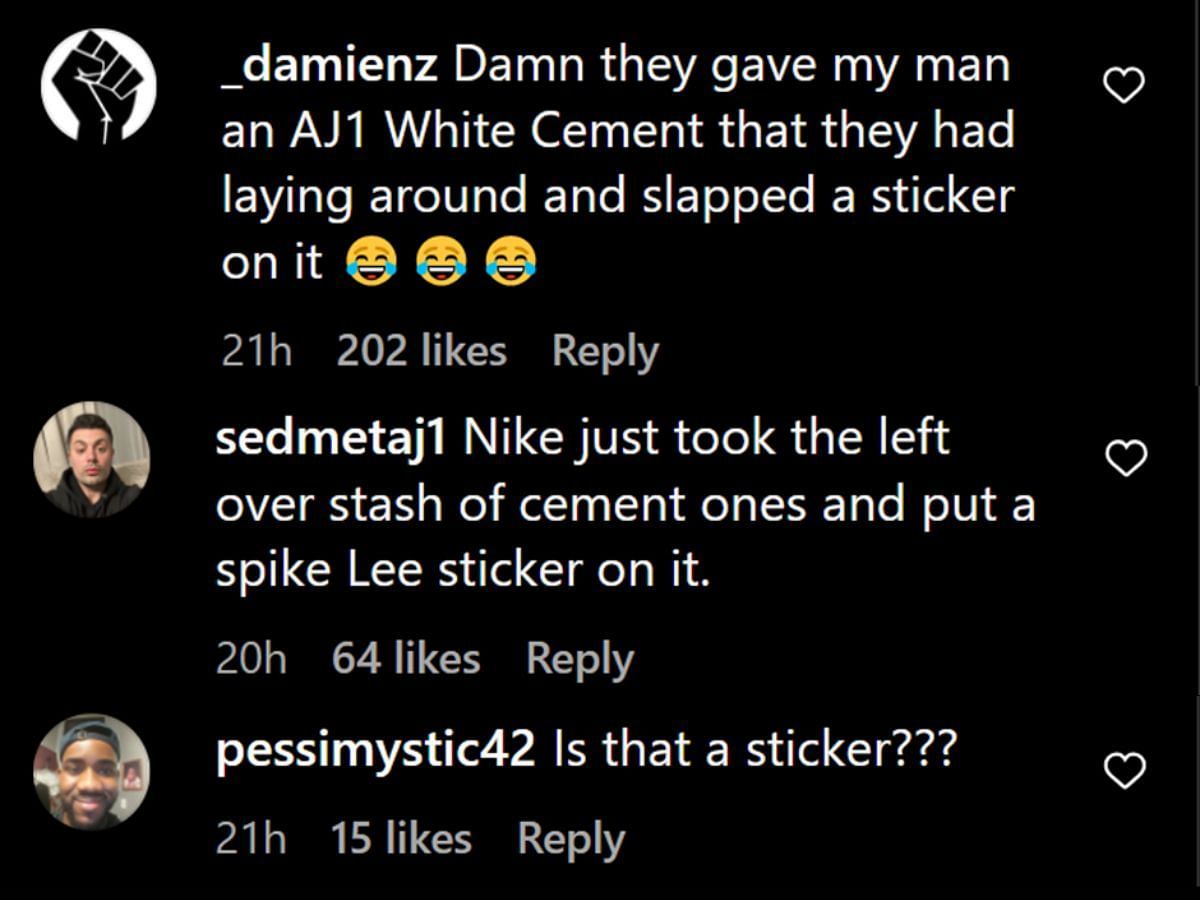Open pessimystic42's profile avatar
The image size is (1200, 900).
click(x=91, y=771)
